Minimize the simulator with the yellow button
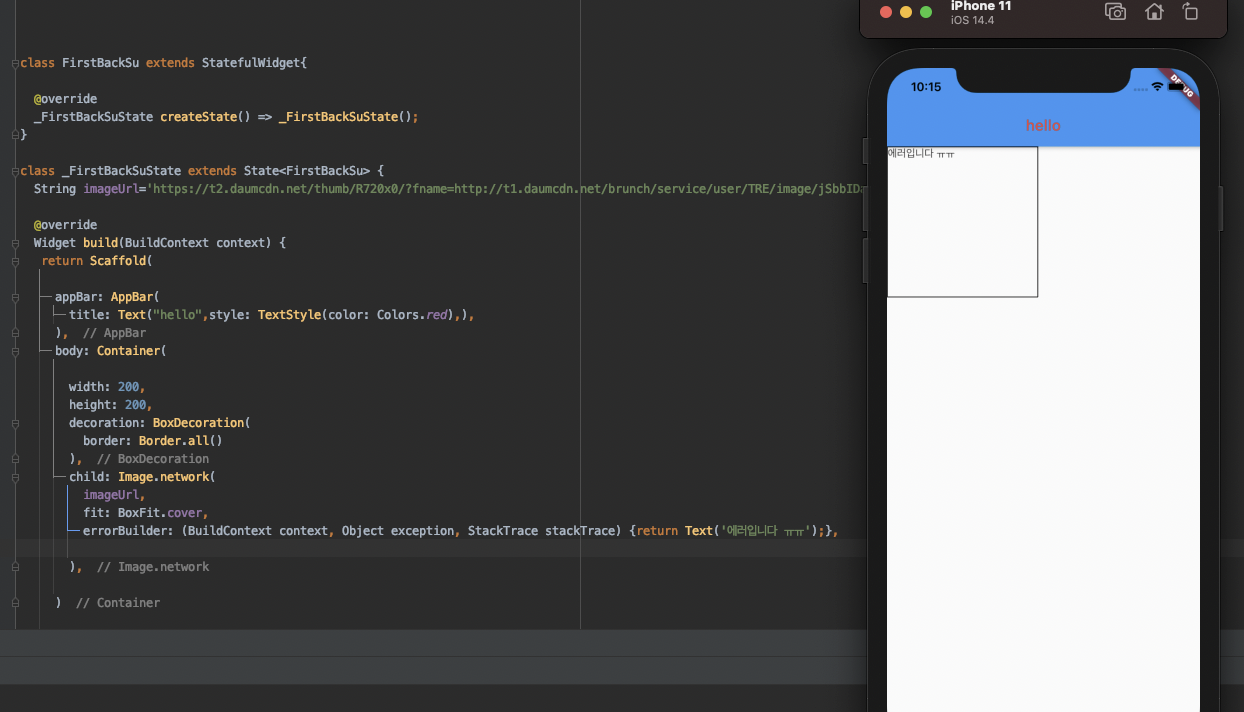Viewport: 1244px width, 712px height. (906, 12)
